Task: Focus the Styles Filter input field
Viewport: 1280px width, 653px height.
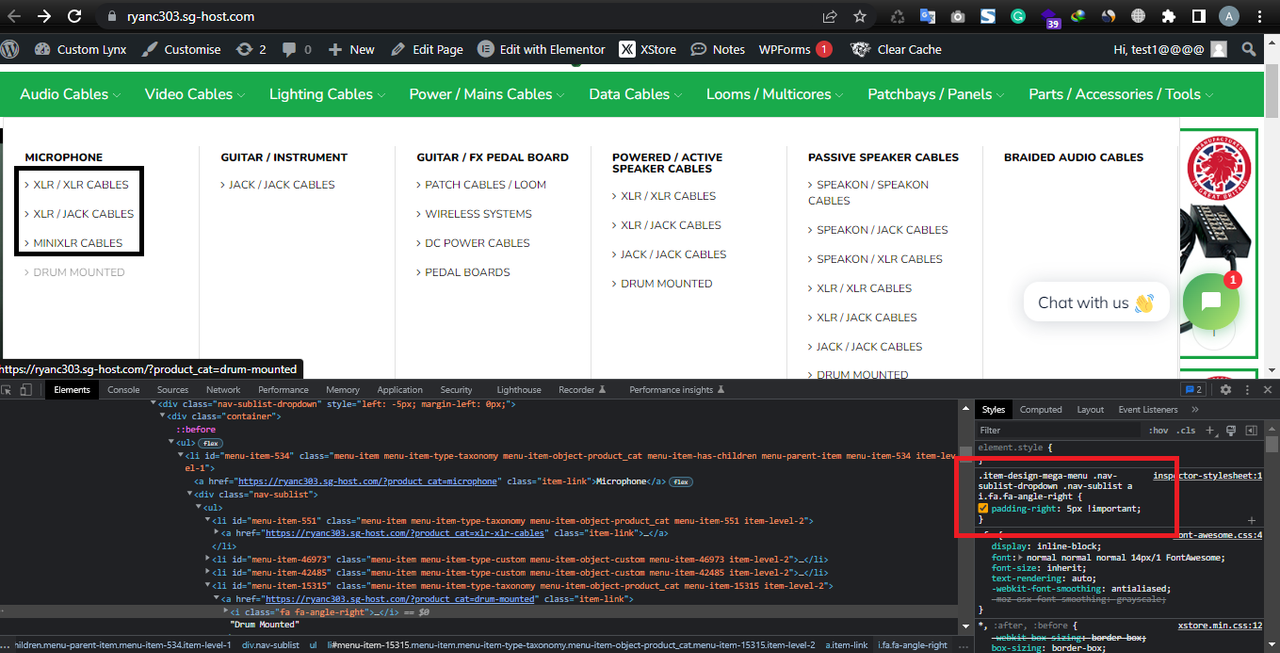Action: click(1058, 430)
